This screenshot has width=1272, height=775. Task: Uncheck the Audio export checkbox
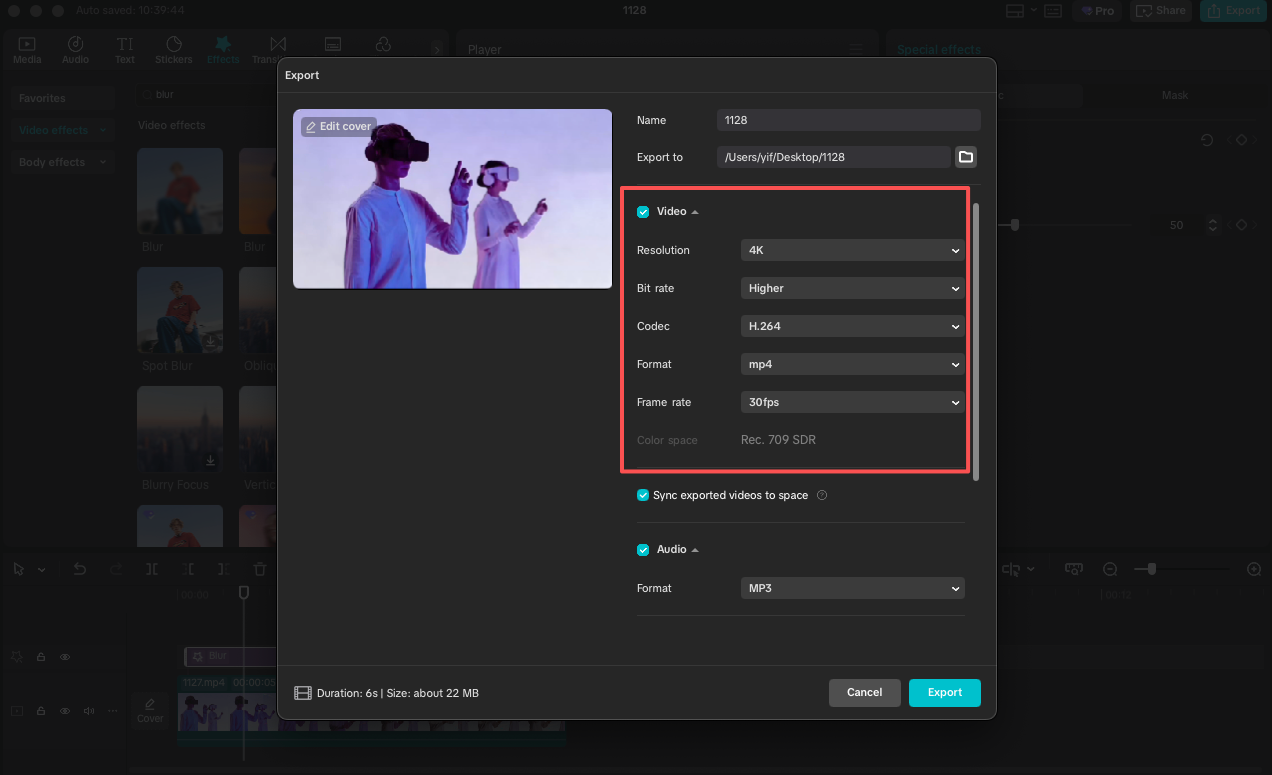[642, 549]
